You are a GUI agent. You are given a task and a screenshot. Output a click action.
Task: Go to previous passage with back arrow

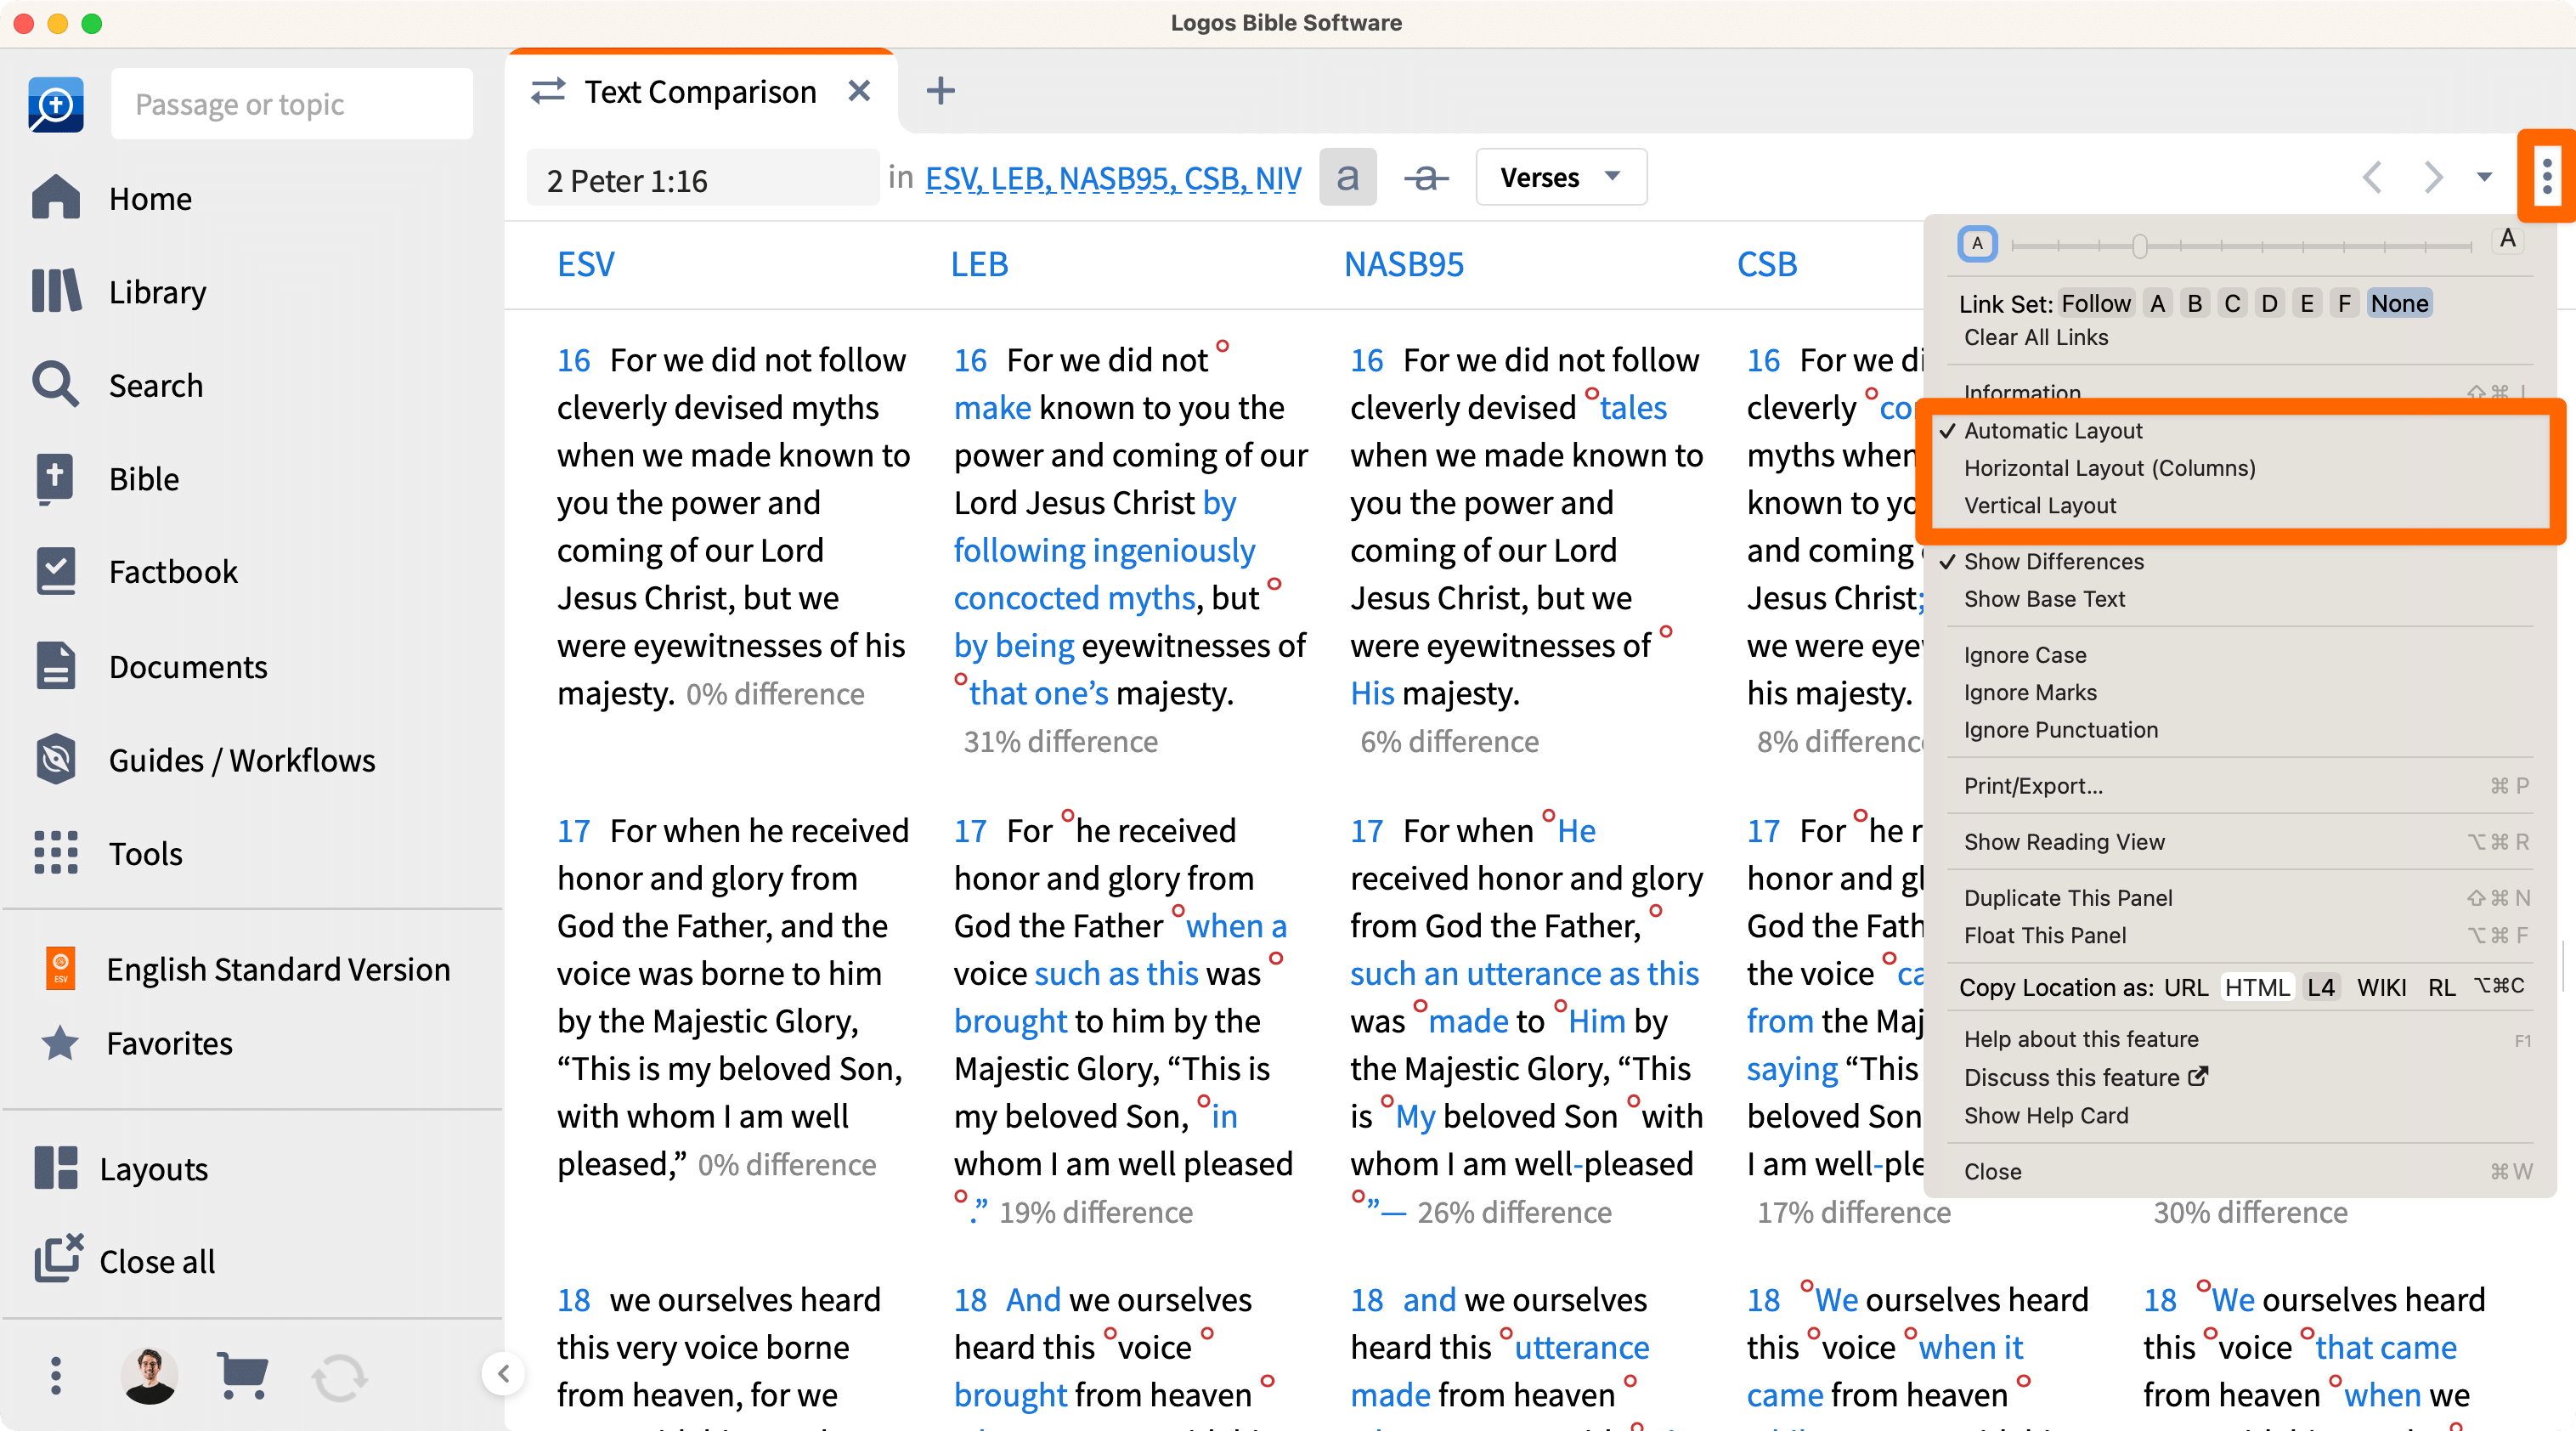(x=2372, y=177)
